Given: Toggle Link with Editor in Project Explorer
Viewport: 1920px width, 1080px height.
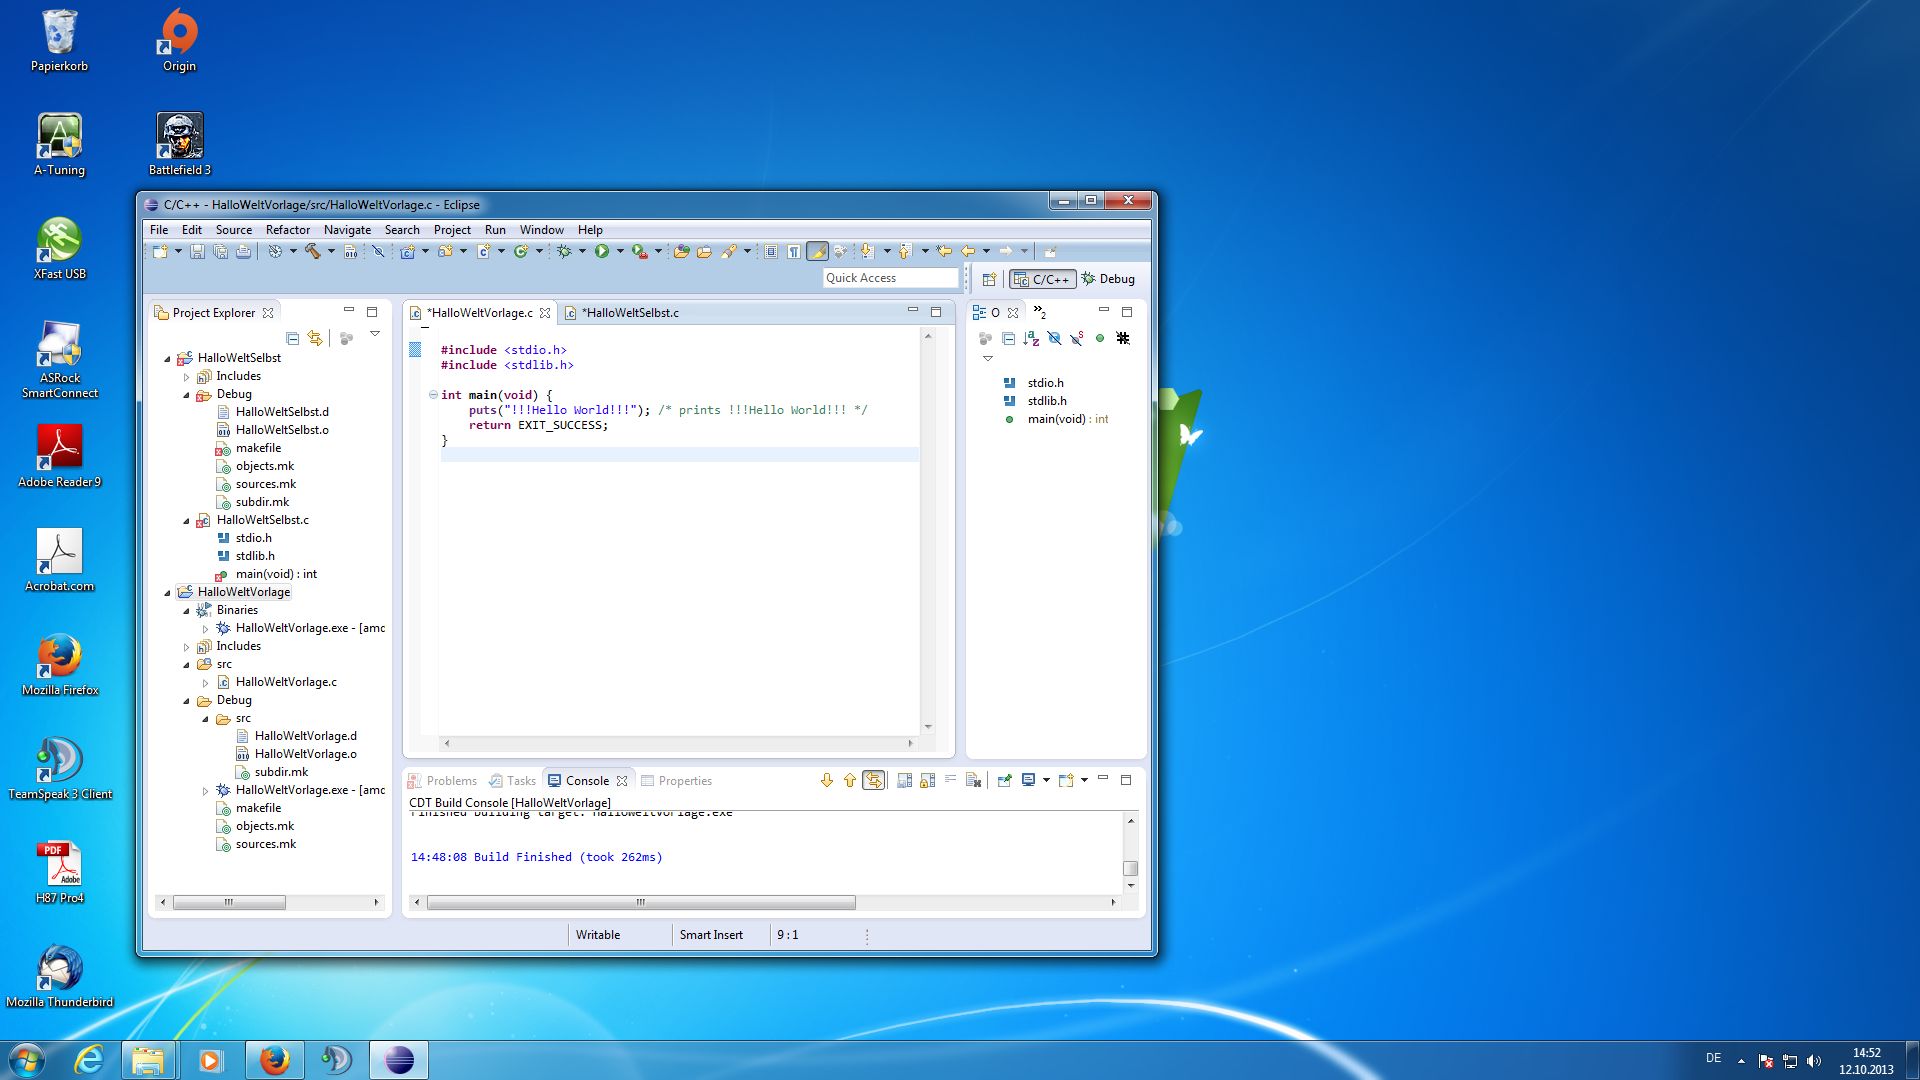Looking at the screenshot, I should tap(315, 339).
